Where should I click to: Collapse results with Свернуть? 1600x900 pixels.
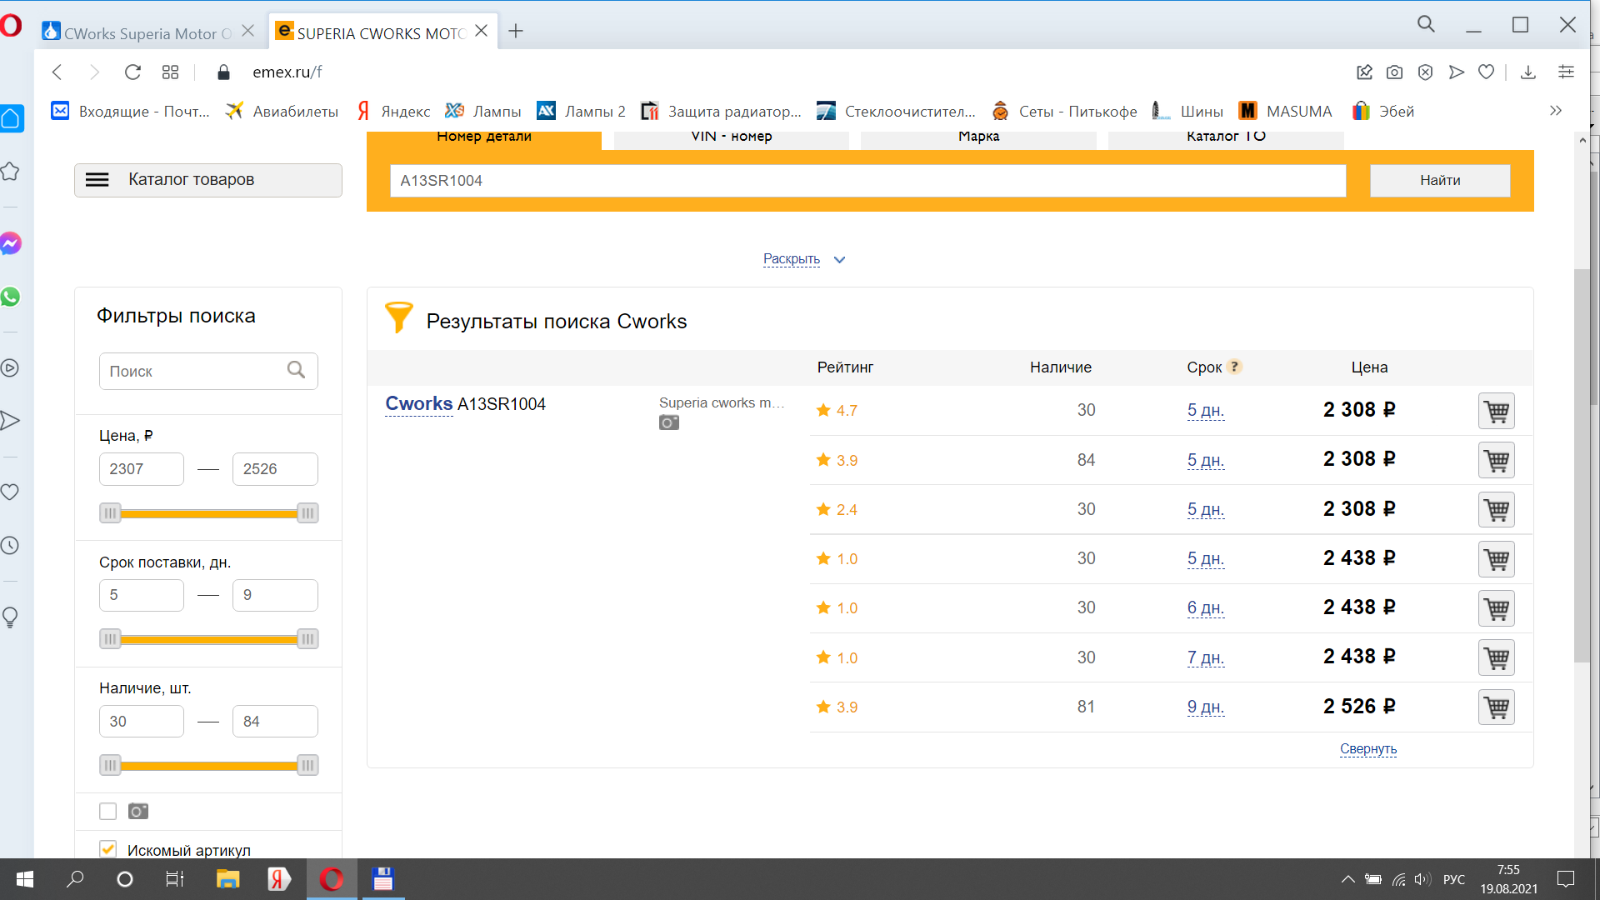coord(1368,749)
